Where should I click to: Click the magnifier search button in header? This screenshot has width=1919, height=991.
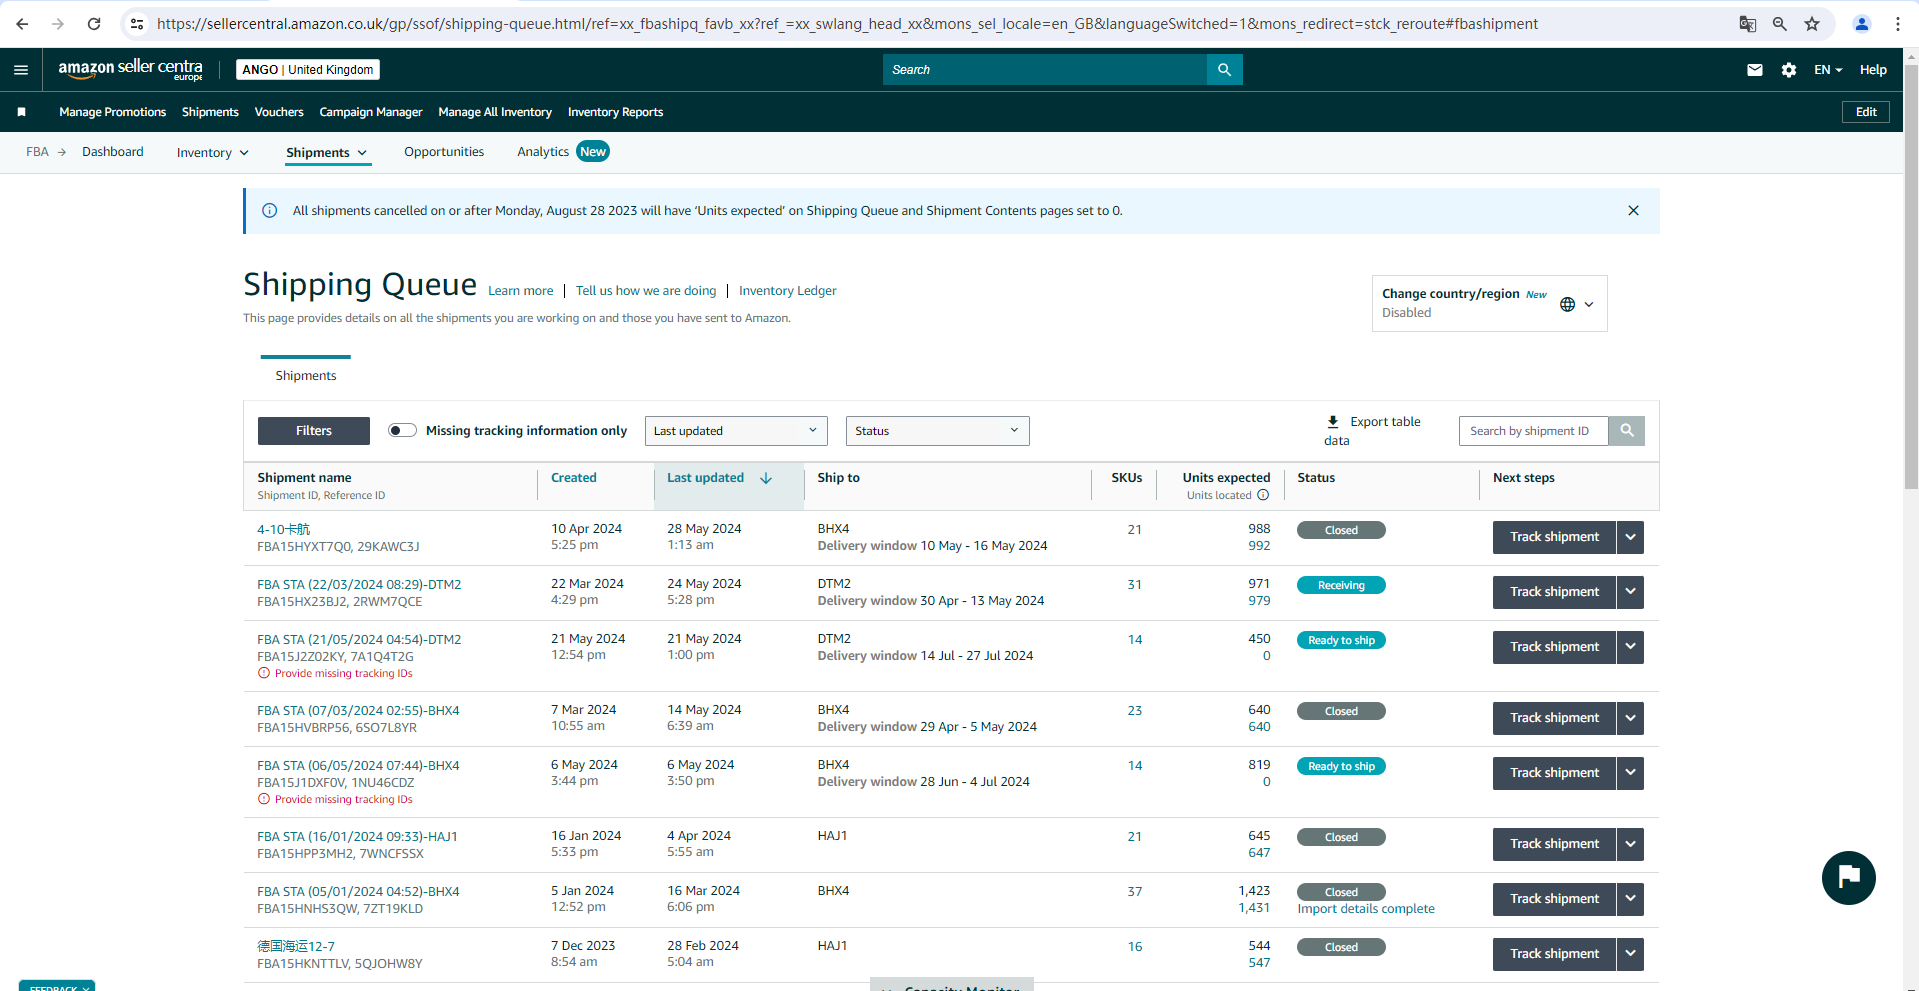(1224, 70)
